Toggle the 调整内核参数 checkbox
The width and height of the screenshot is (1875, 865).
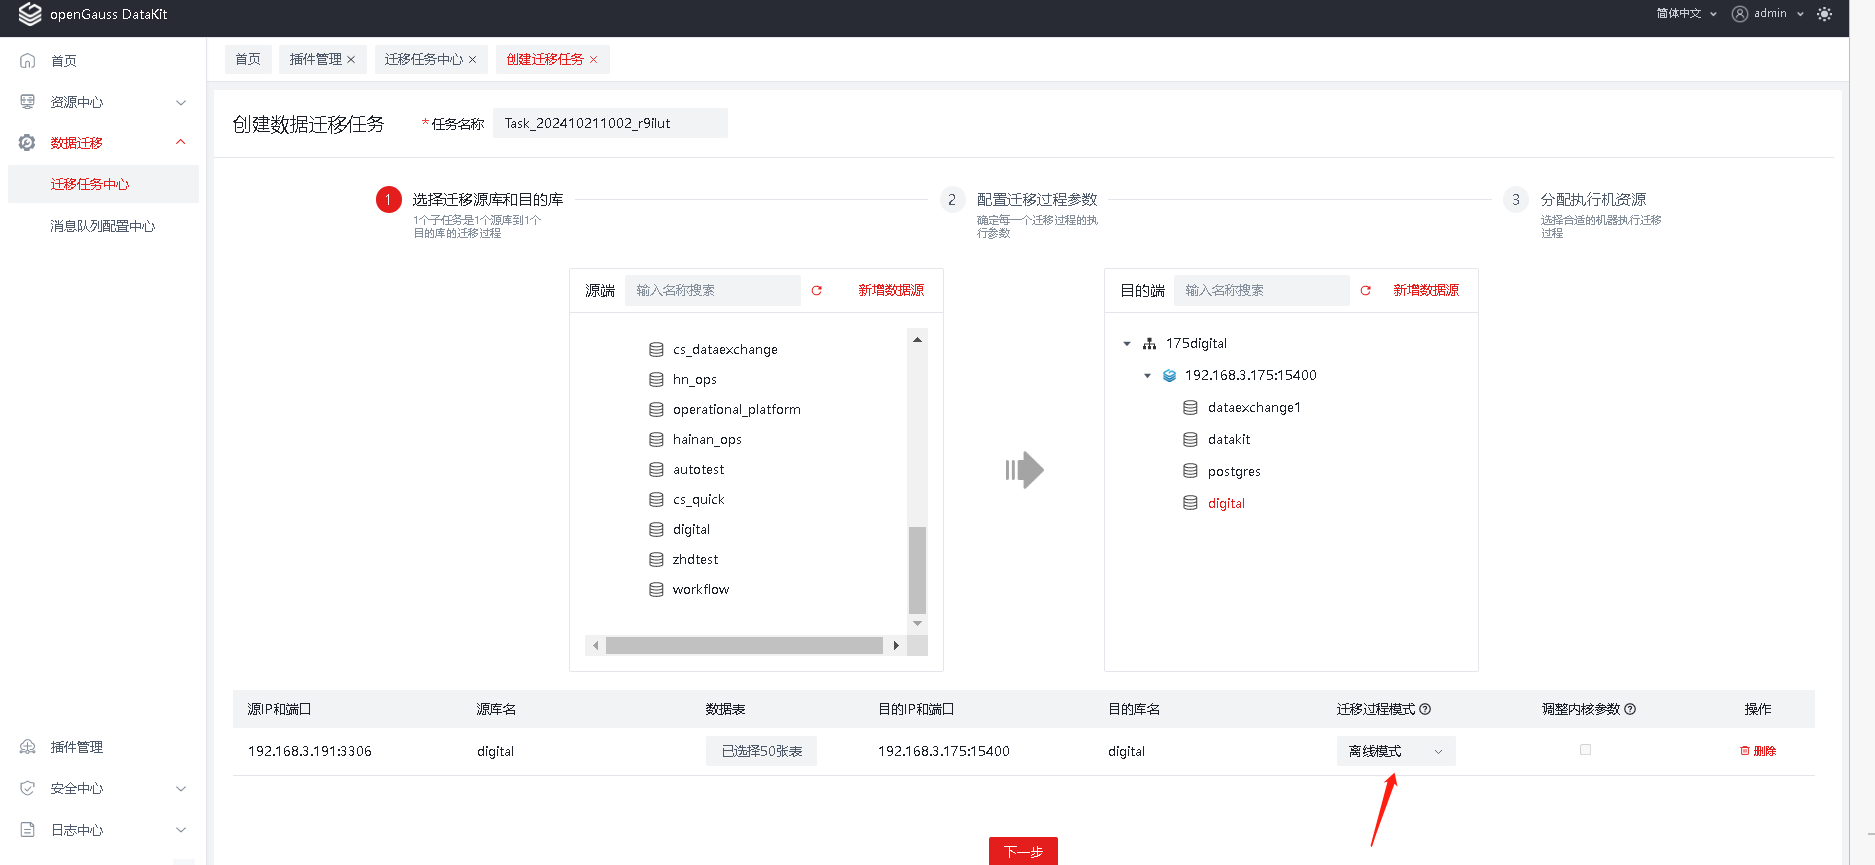click(x=1585, y=750)
